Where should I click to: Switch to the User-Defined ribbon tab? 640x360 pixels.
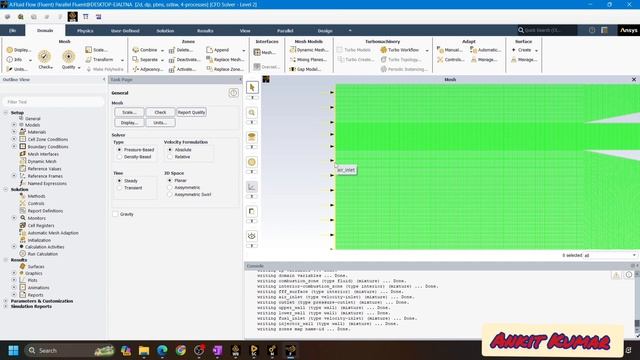[125, 31]
